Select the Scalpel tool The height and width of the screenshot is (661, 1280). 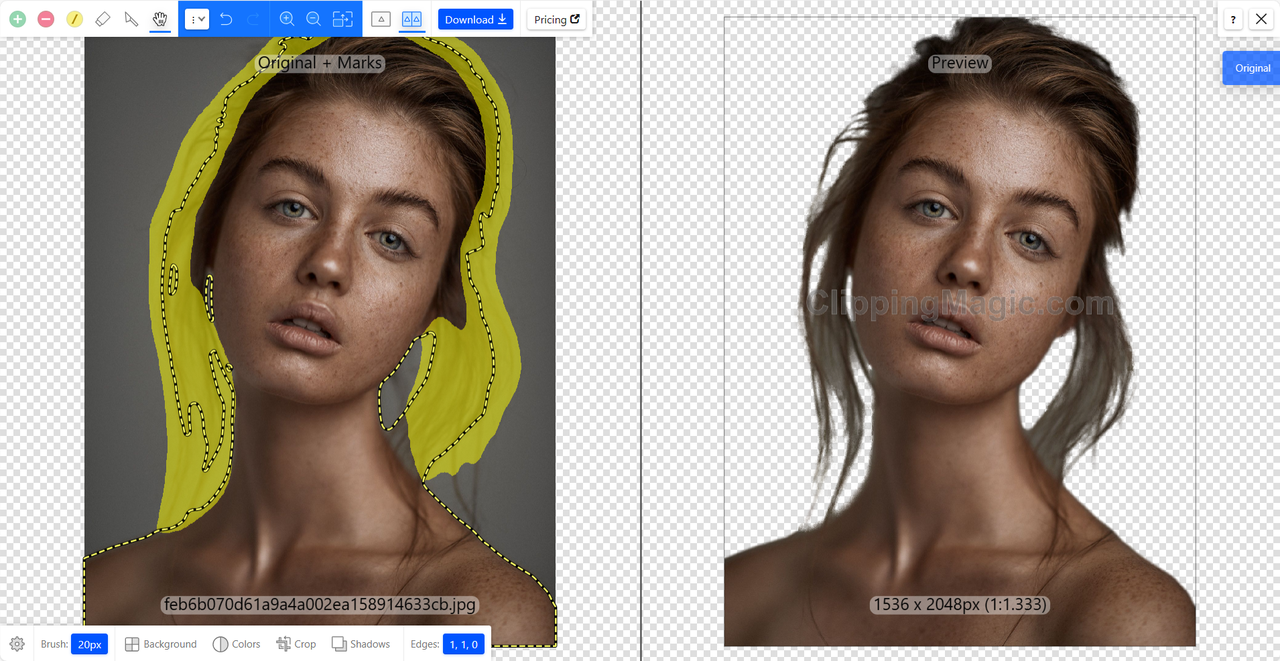[x=131, y=19]
